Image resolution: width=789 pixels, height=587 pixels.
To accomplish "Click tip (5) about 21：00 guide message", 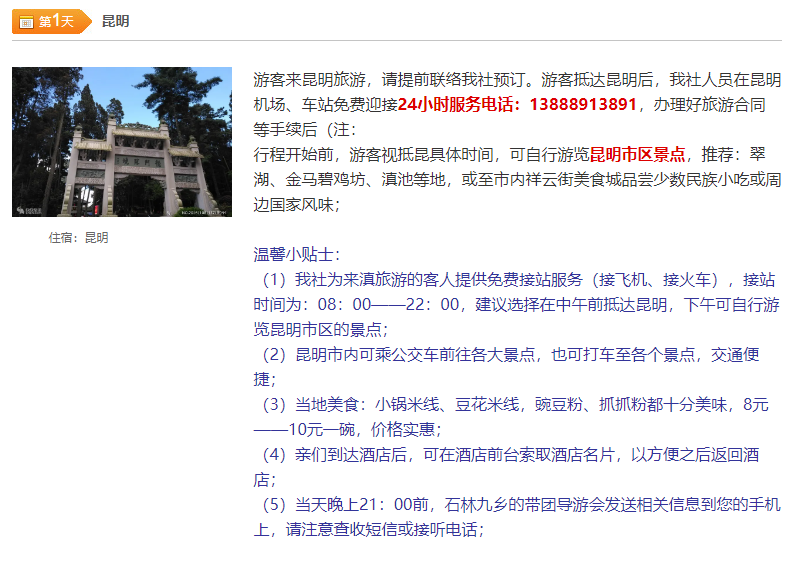I will [x=517, y=517].
